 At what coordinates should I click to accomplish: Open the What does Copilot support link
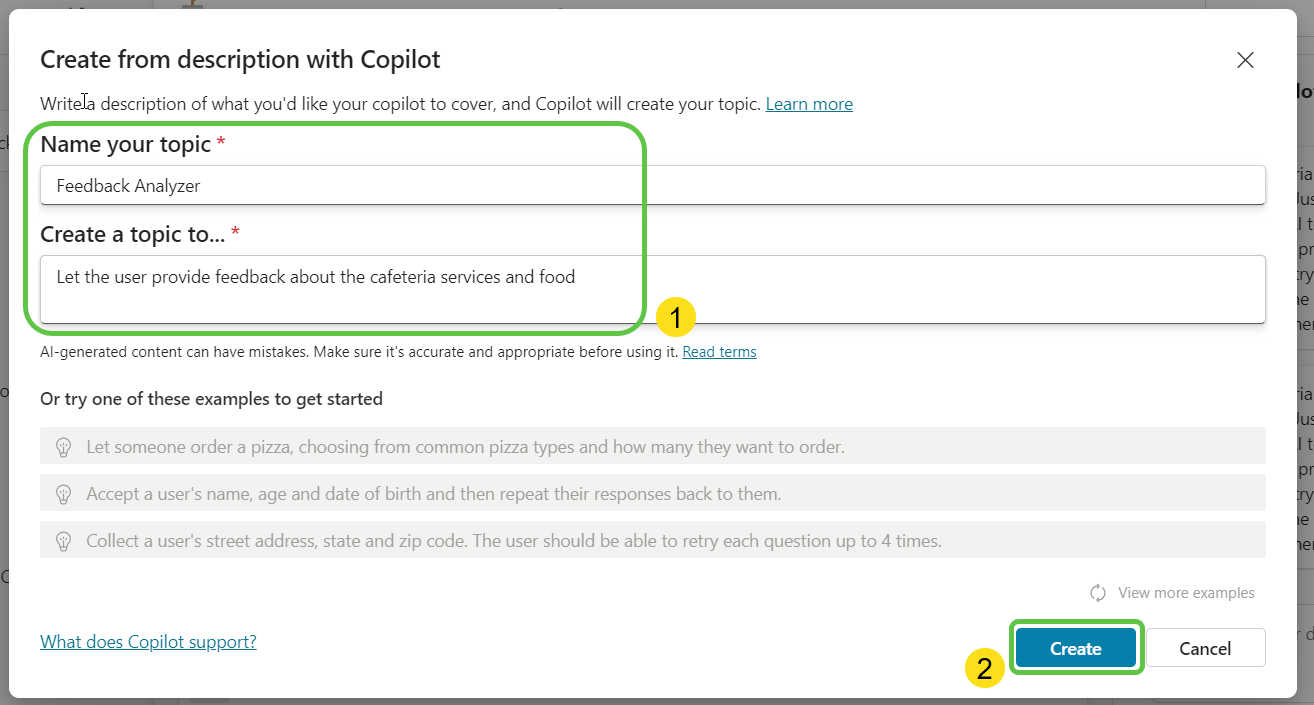(x=148, y=642)
